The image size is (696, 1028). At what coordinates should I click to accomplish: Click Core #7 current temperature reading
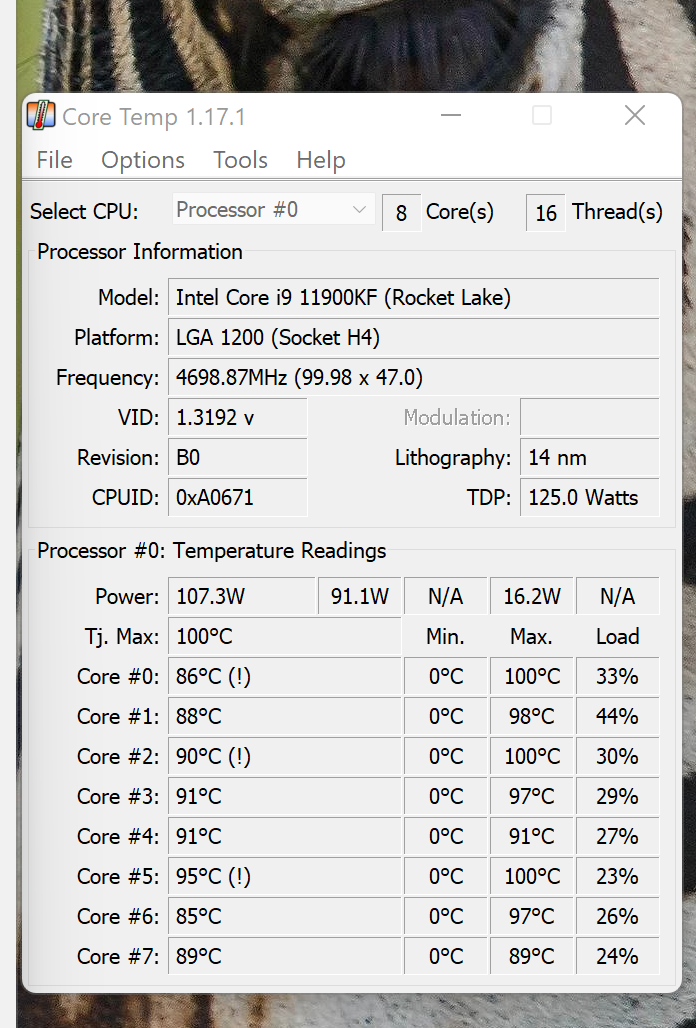284,957
